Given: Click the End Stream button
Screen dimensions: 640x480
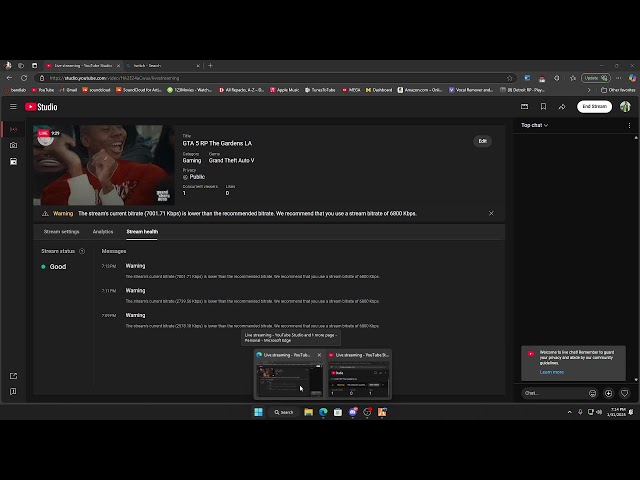Looking at the screenshot, I should [x=594, y=107].
